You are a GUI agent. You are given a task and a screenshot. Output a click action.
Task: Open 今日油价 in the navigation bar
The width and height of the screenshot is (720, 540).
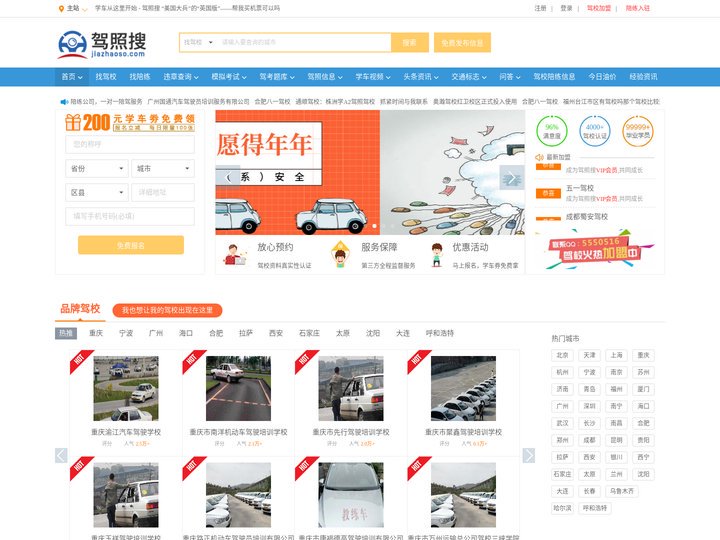click(602, 77)
